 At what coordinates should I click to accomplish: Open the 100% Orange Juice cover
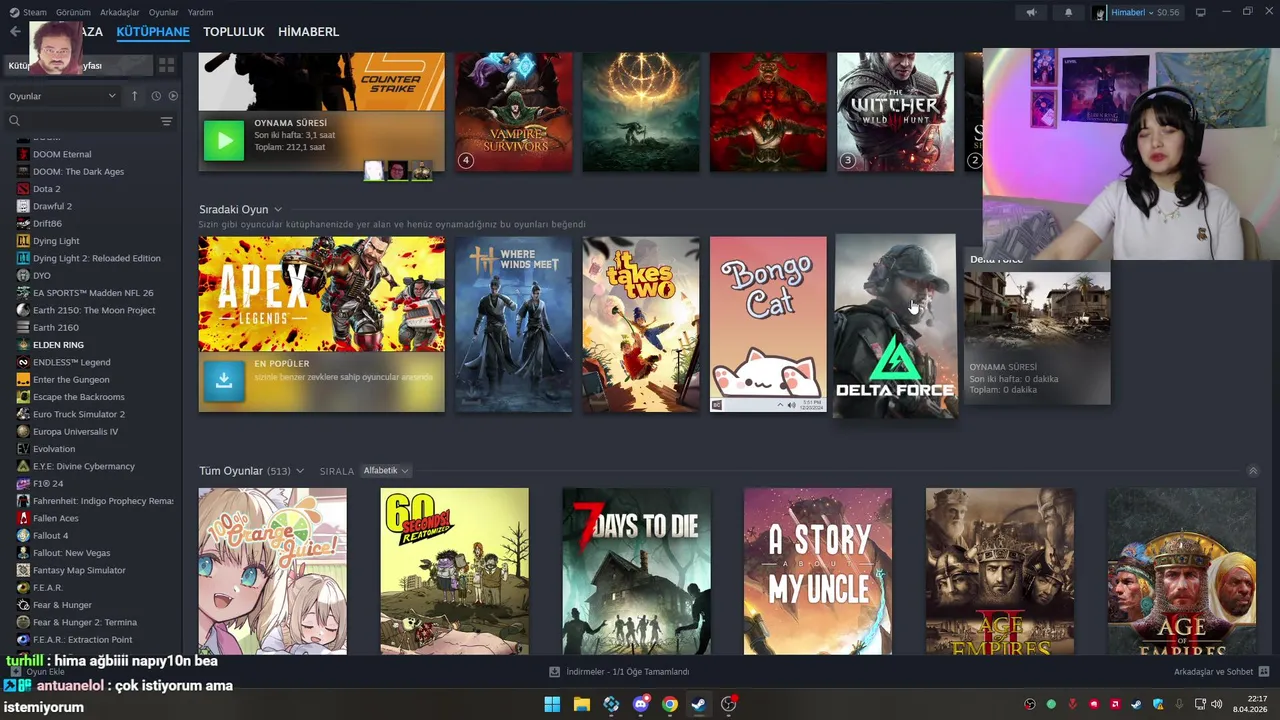(272, 571)
